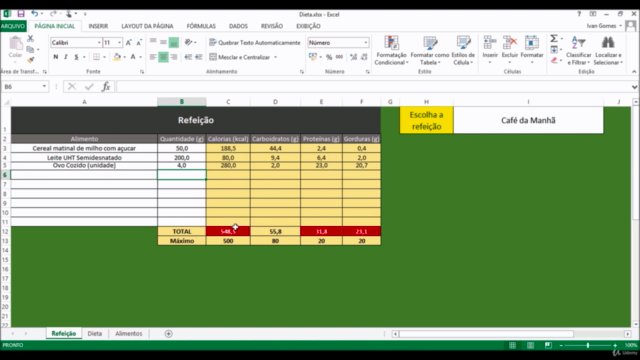Image resolution: width=640 pixels, height=360 pixels.
Task: Align cell text to the left
Action: coord(153,57)
